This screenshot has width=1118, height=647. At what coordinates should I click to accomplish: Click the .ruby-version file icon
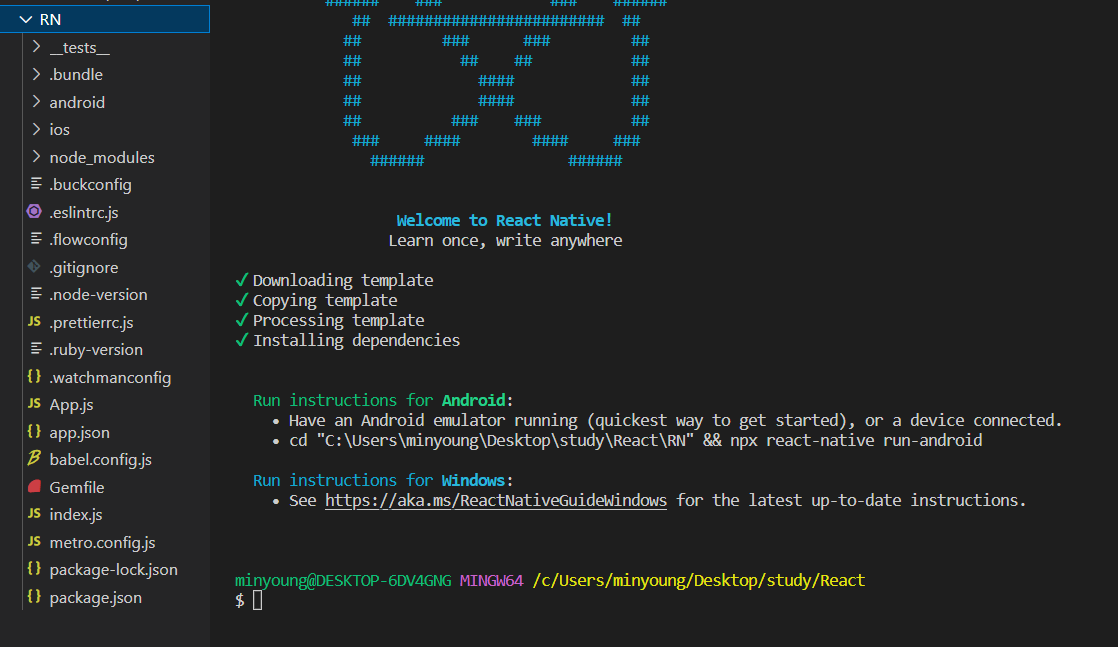point(36,349)
